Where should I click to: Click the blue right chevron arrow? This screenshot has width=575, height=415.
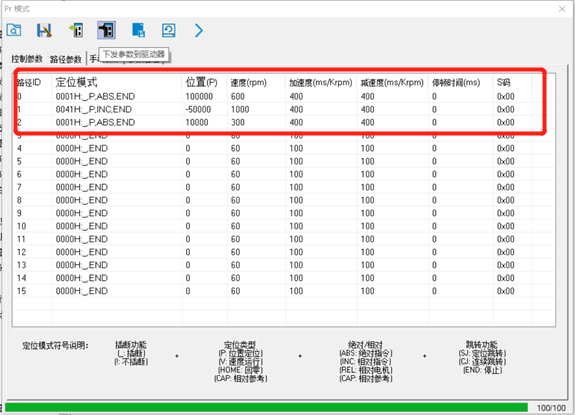coord(198,30)
